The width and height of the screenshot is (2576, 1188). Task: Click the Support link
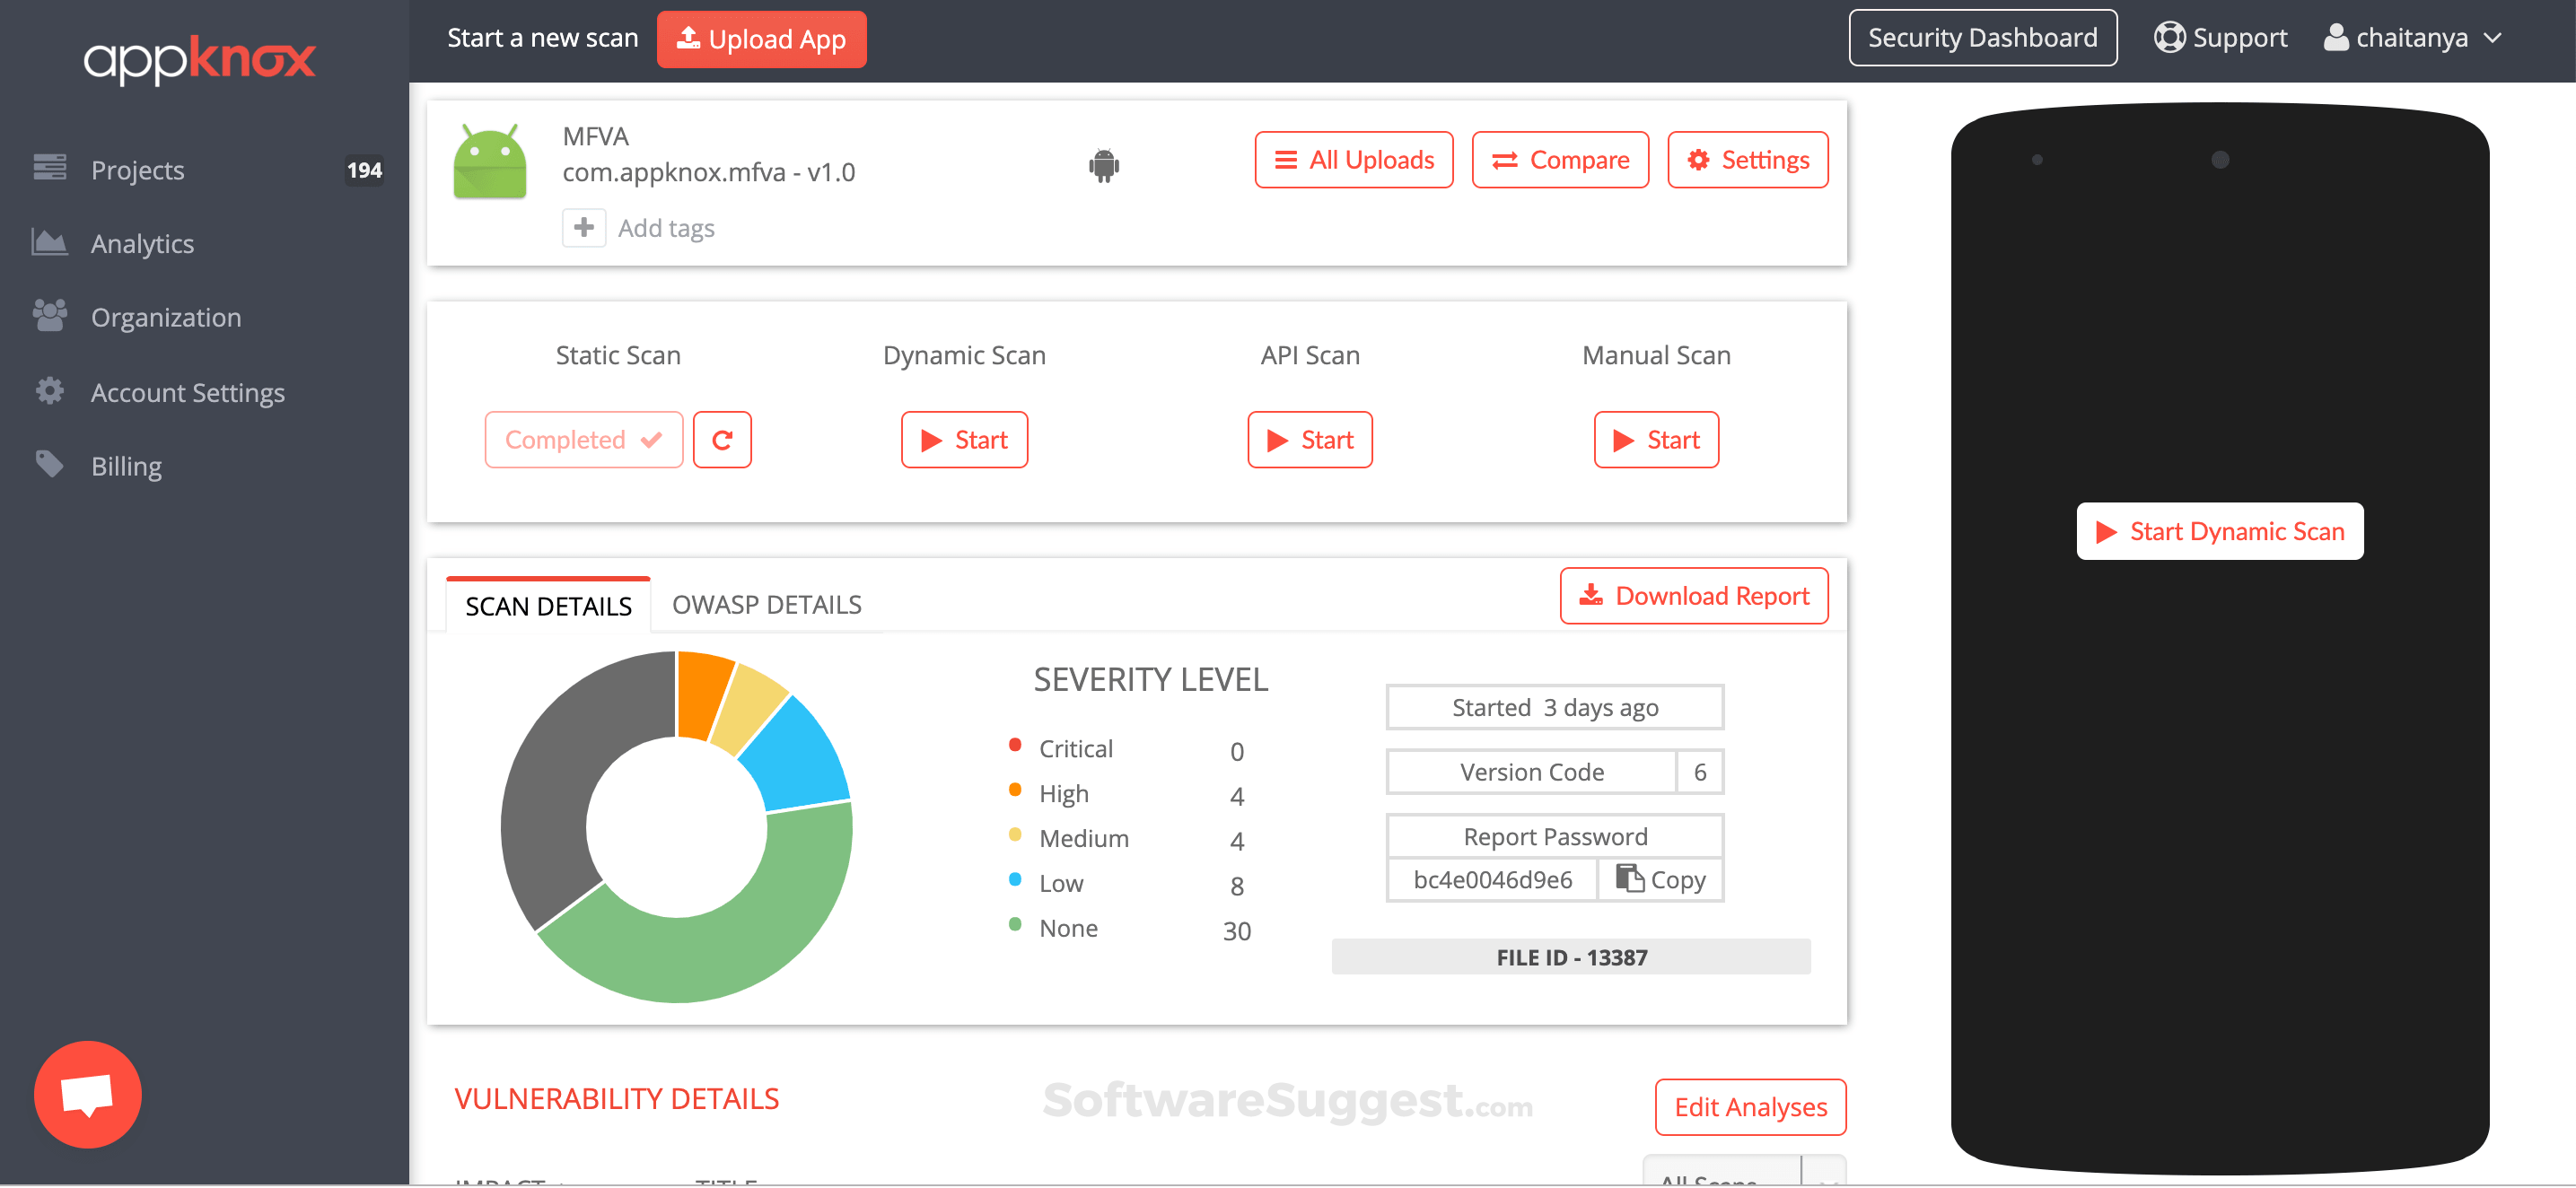pyautogui.click(x=2220, y=38)
